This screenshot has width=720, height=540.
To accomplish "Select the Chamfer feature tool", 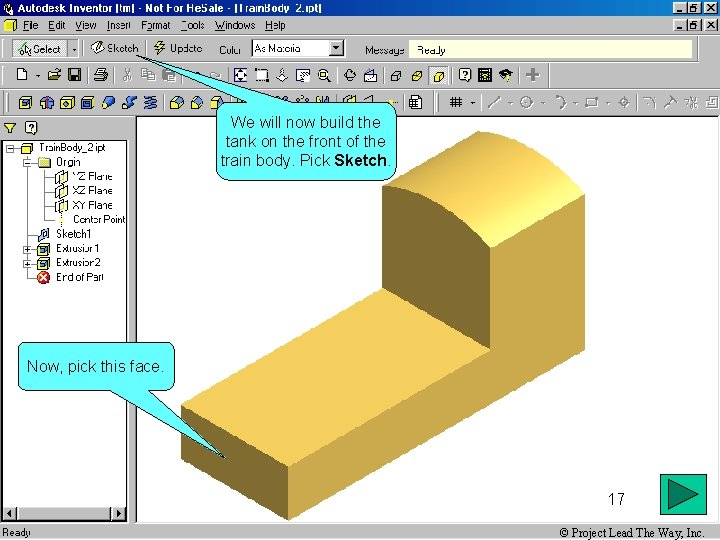I will point(197,102).
